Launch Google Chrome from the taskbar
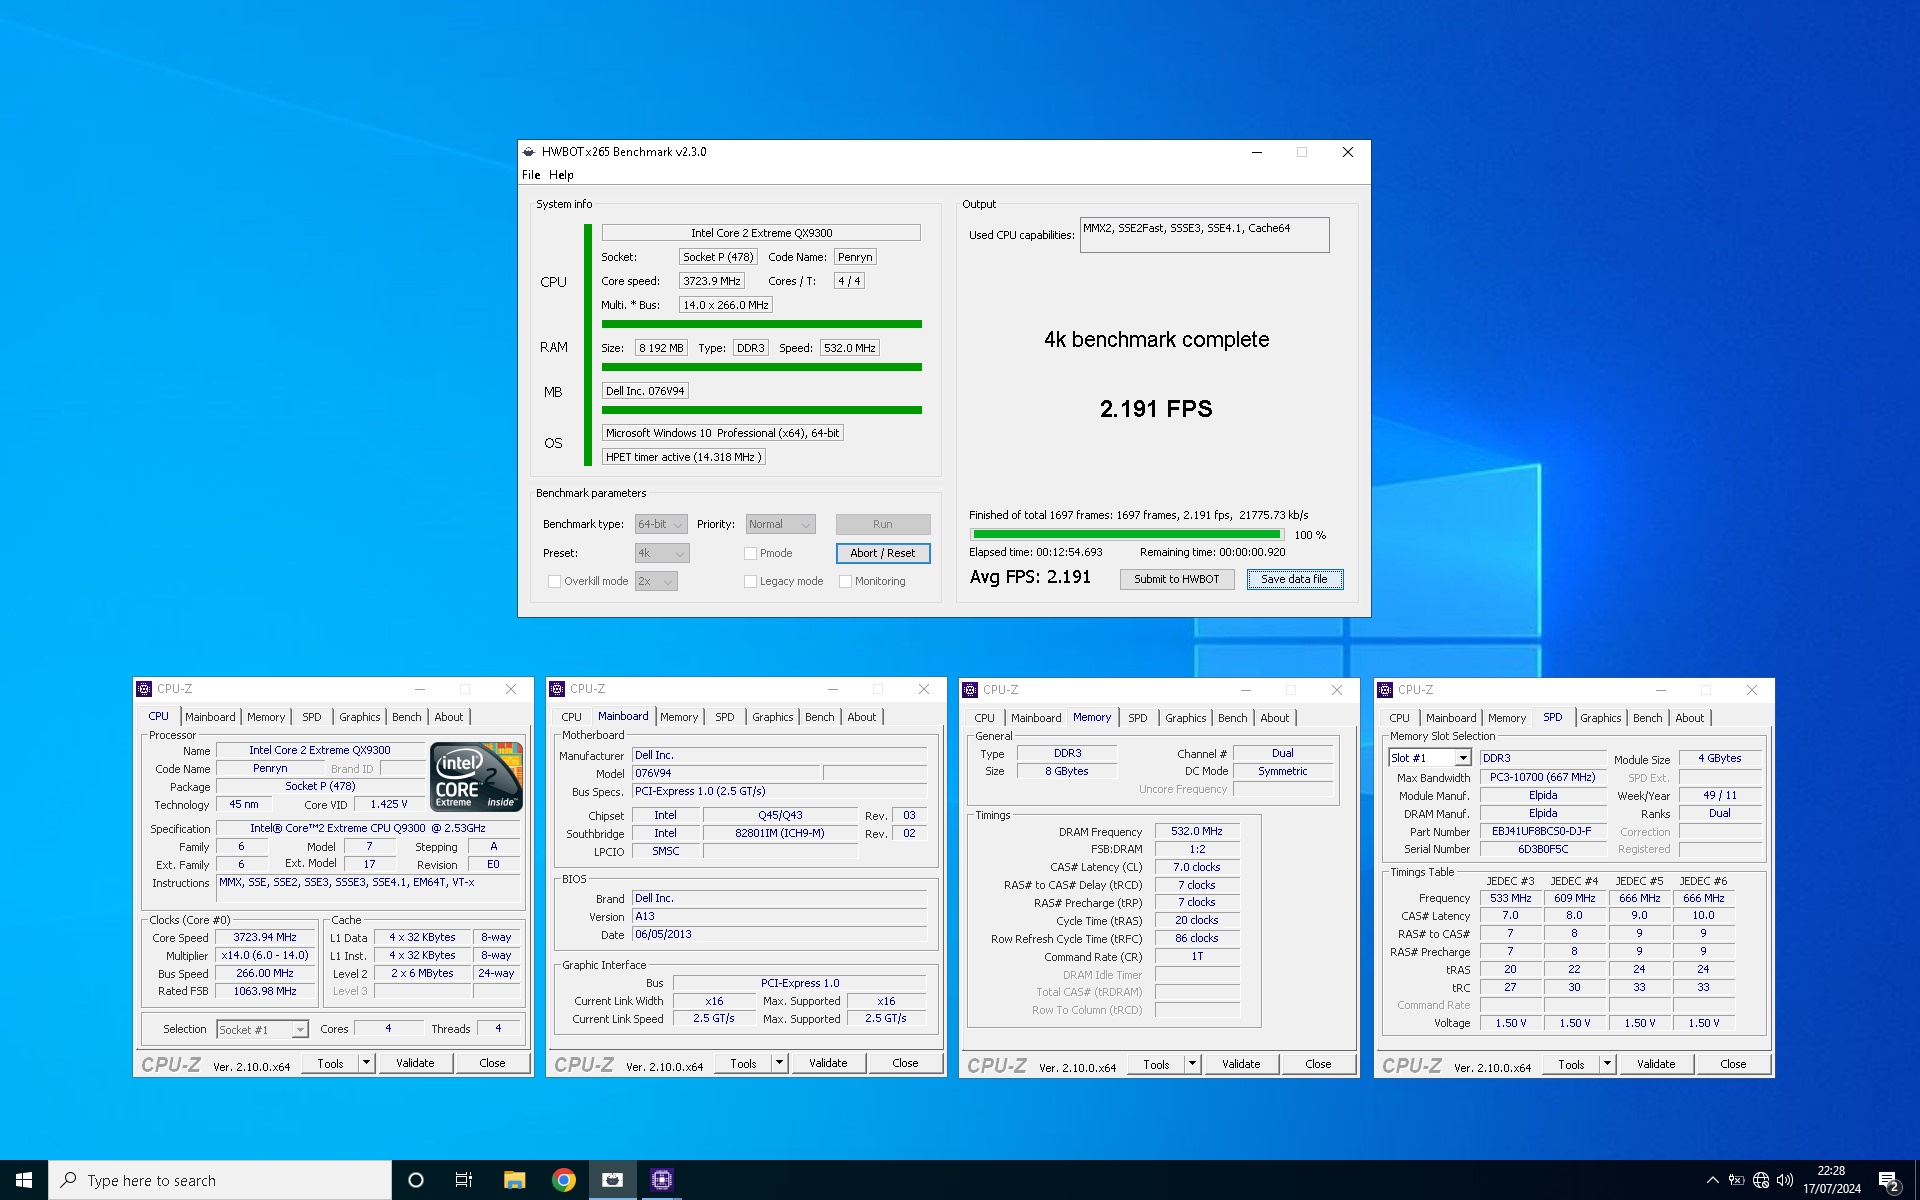Image resolution: width=1920 pixels, height=1200 pixels. point(564,1180)
